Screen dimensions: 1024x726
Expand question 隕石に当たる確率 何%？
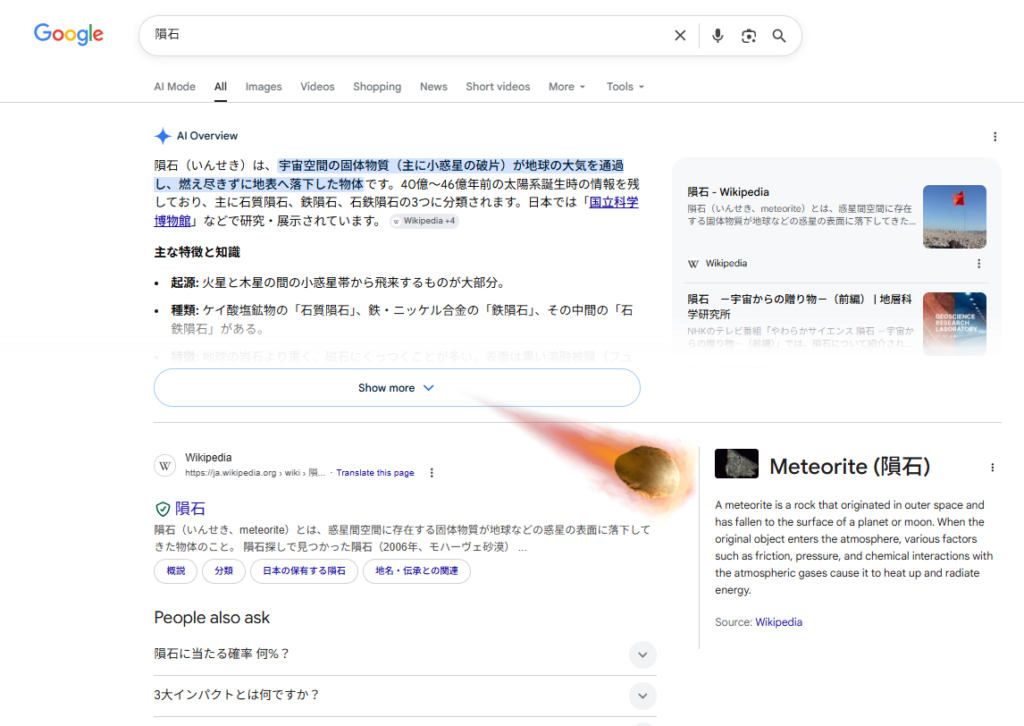point(405,654)
